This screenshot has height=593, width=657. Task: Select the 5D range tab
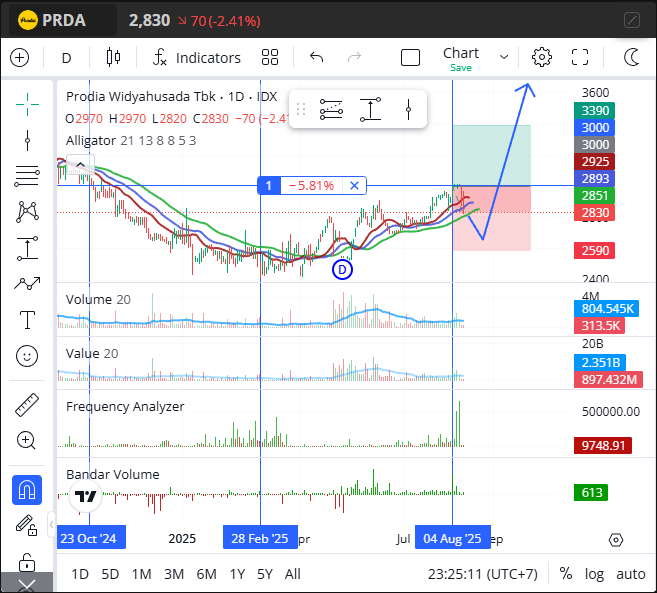(110, 574)
